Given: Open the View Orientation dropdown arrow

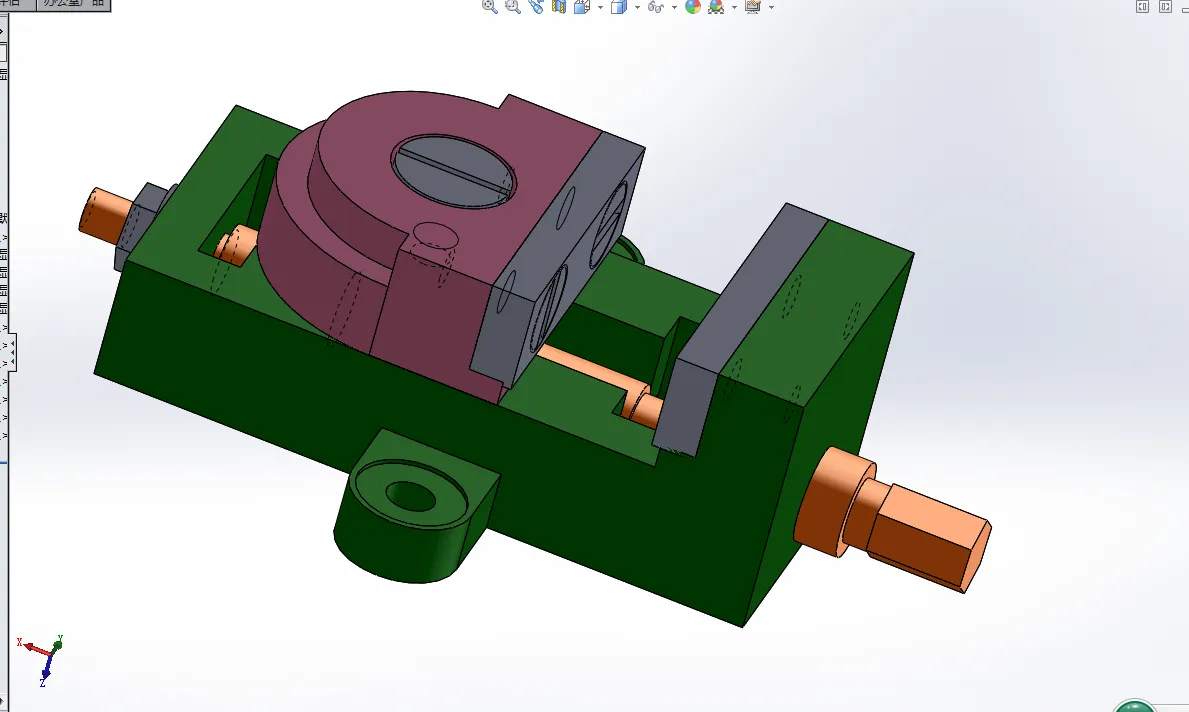Looking at the screenshot, I should click(x=601, y=8).
